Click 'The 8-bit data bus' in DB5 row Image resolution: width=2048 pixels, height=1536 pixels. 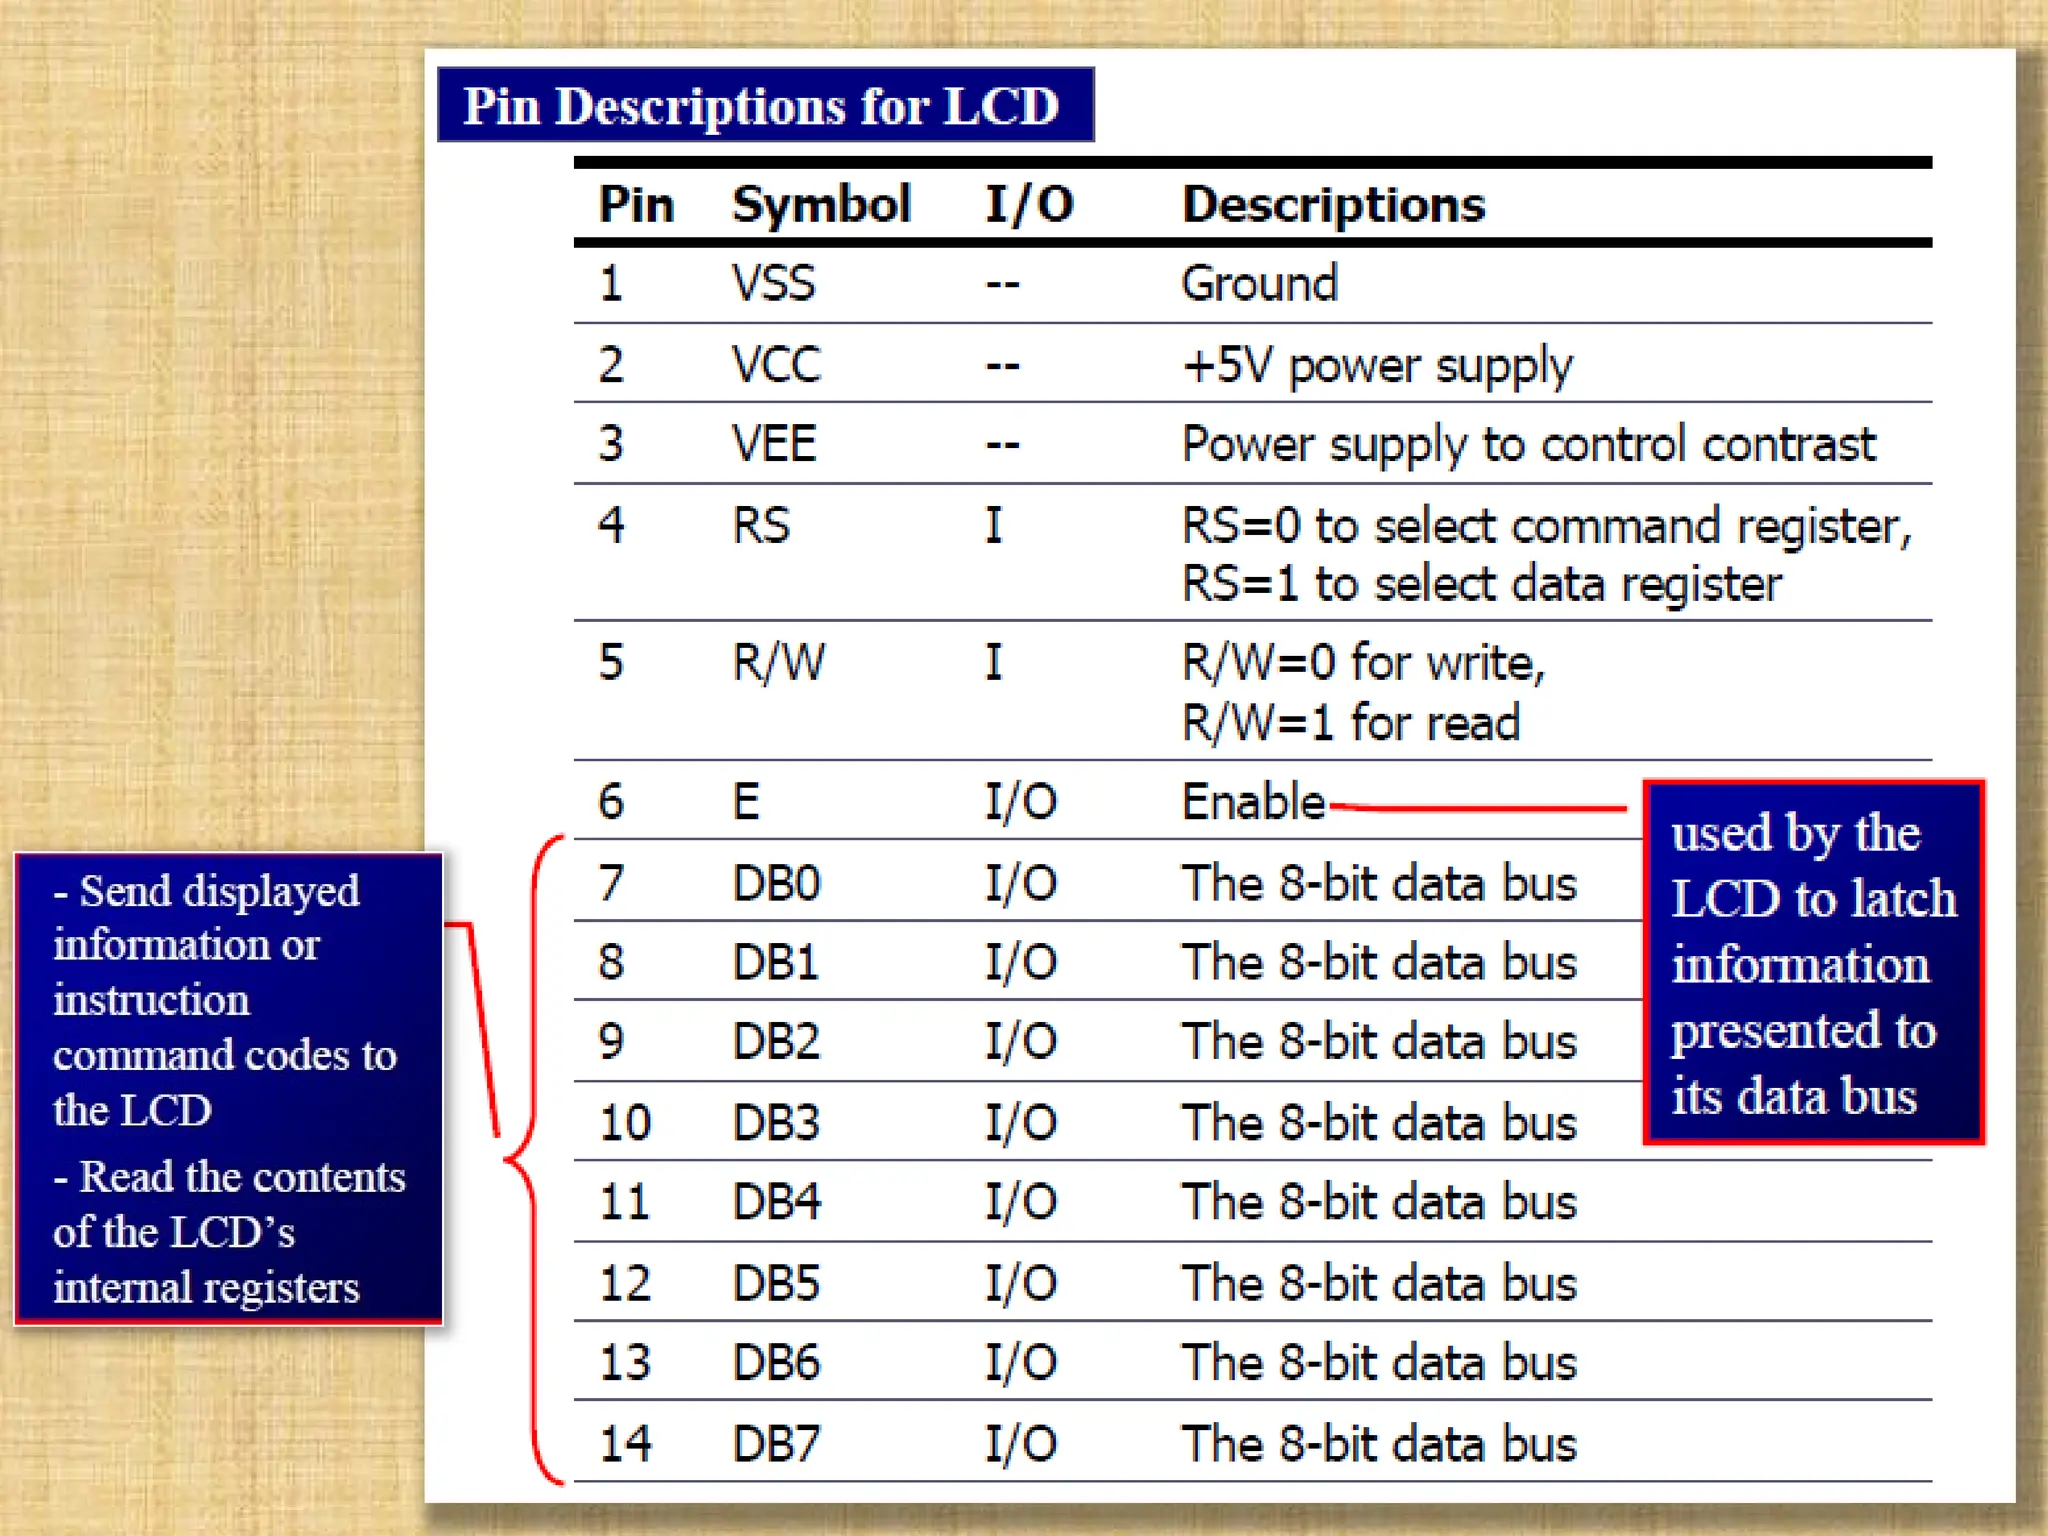(x=1379, y=1282)
